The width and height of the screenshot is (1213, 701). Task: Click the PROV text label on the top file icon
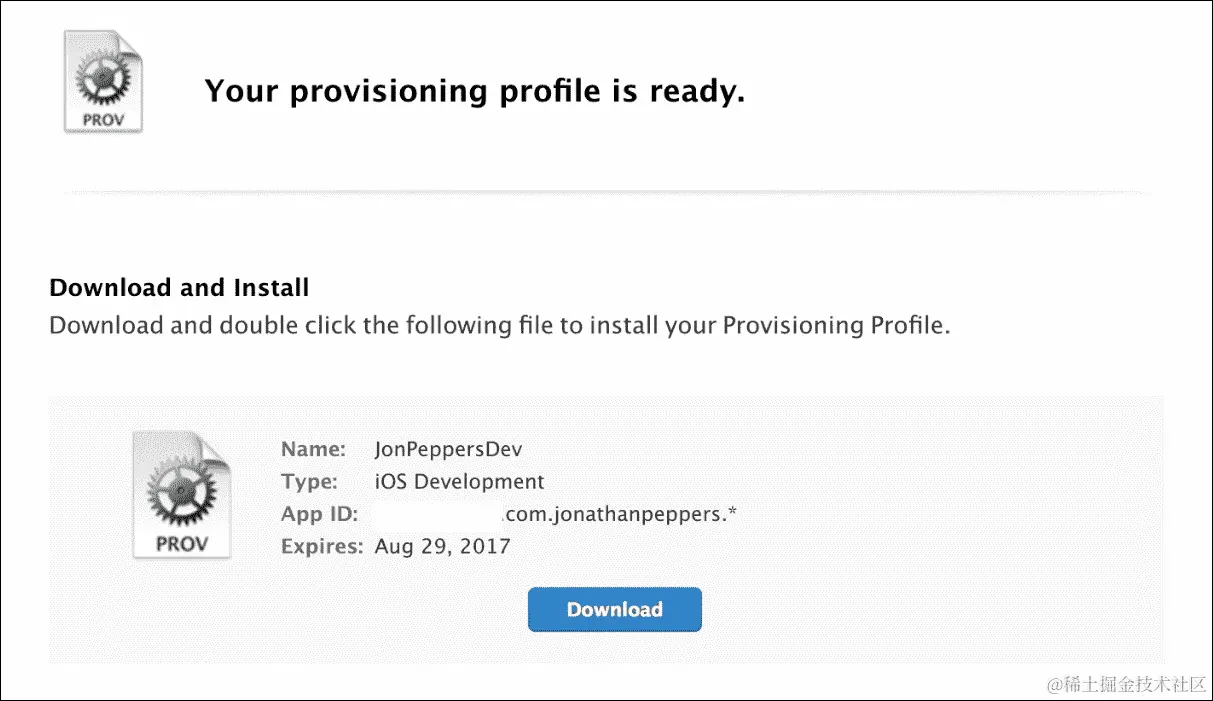point(102,117)
